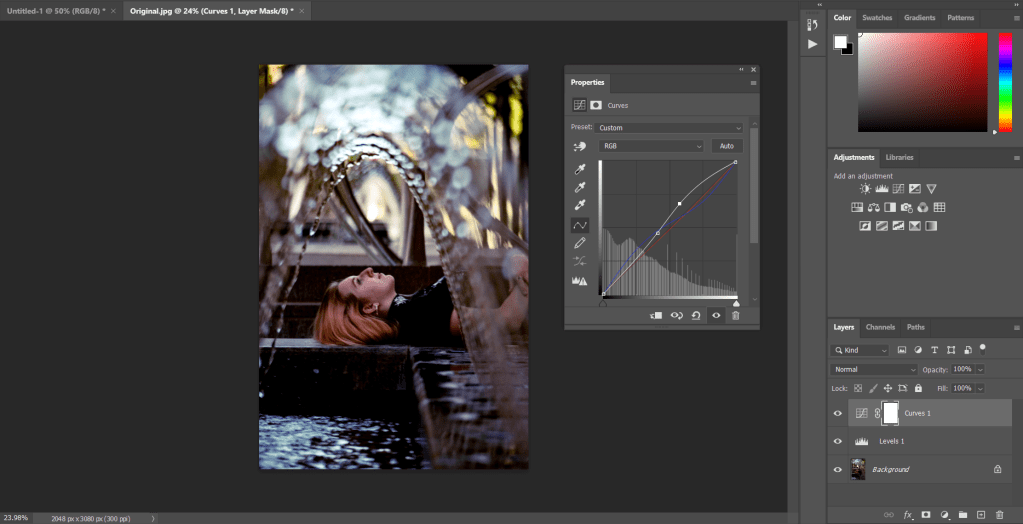
Task: Hide the Background layer
Action: tap(837, 469)
